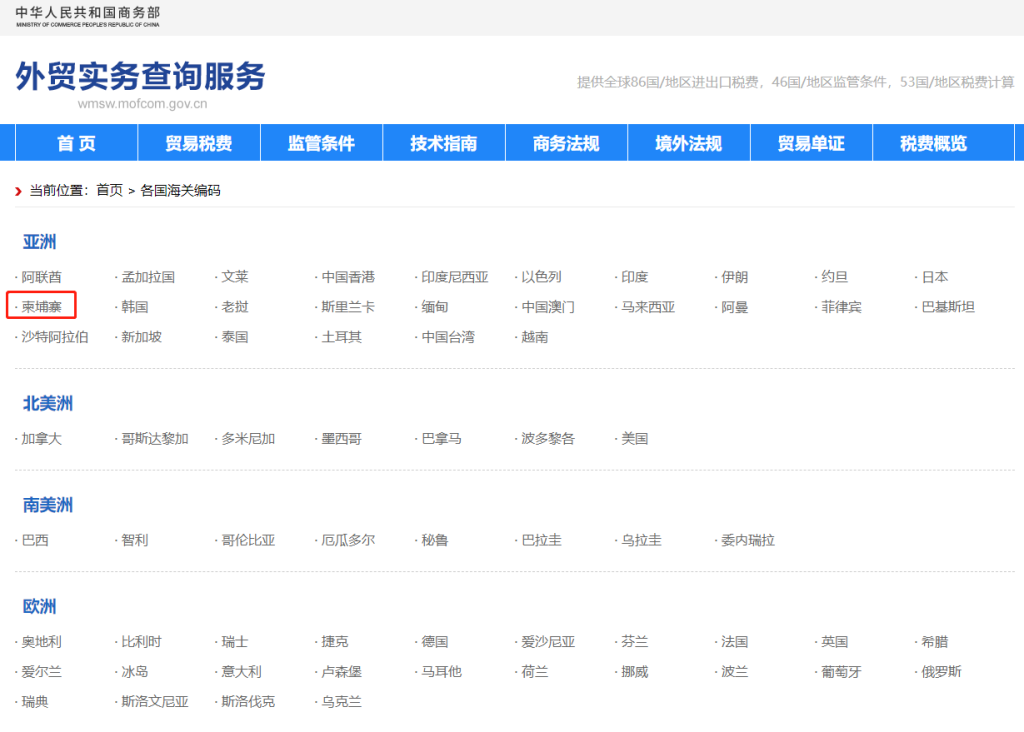View the 税费概览 tab
The height and width of the screenshot is (732, 1024).
pyautogui.click(x=933, y=143)
